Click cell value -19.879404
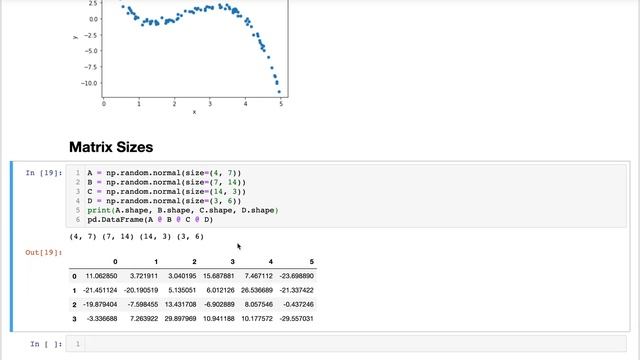 click(100, 305)
